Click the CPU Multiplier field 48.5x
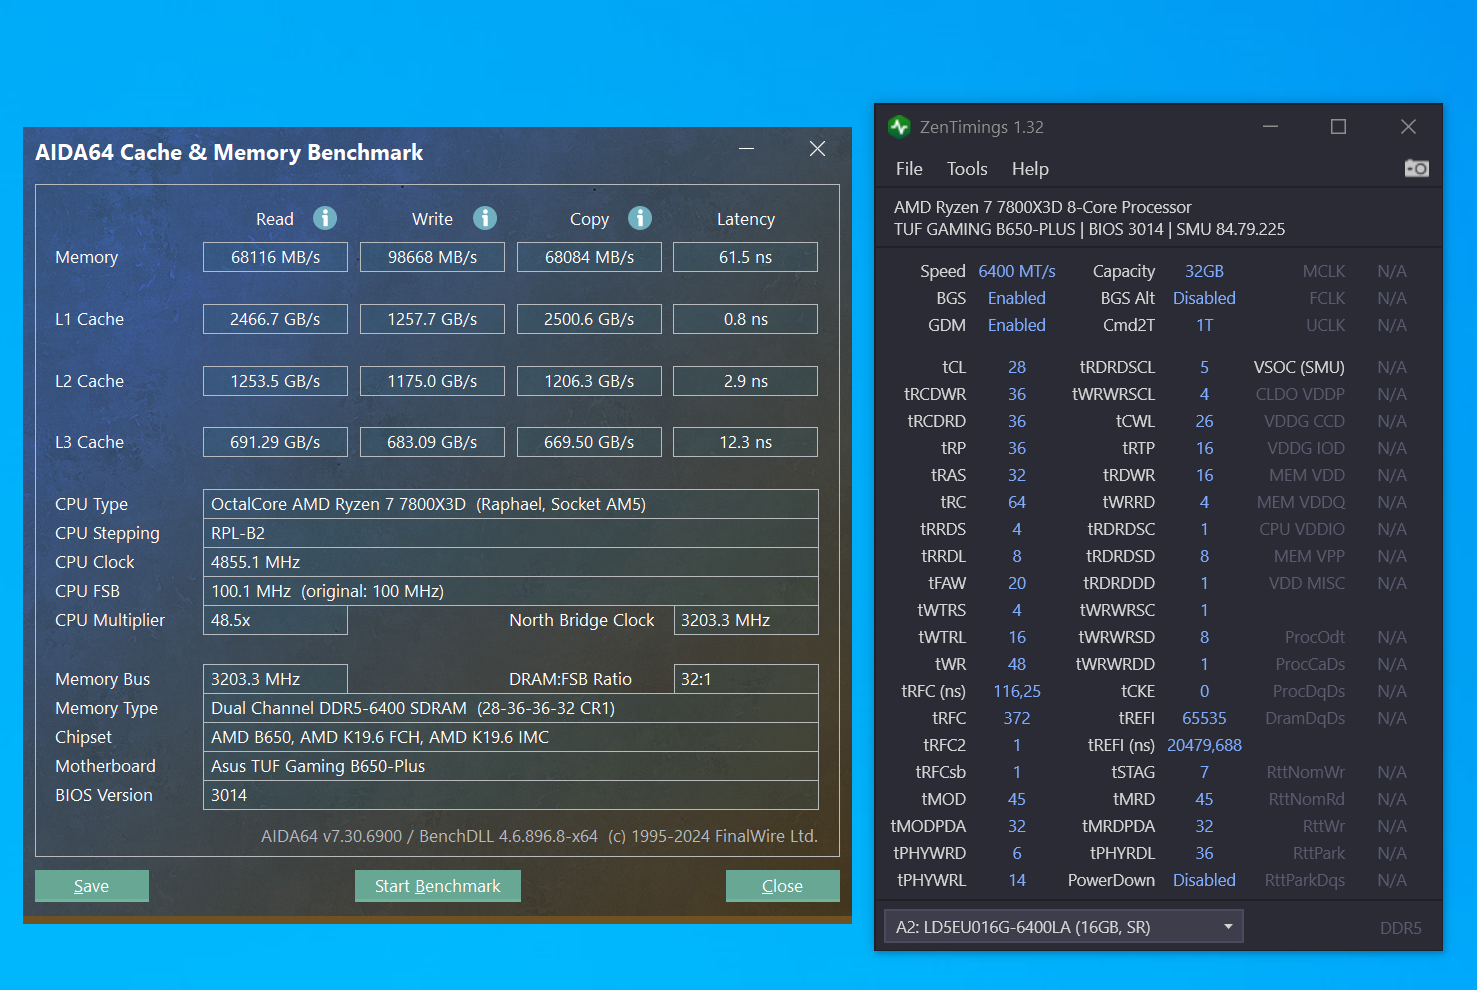Image resolution: width=1477 pixels, height=990 pixels. click(275, 620)
